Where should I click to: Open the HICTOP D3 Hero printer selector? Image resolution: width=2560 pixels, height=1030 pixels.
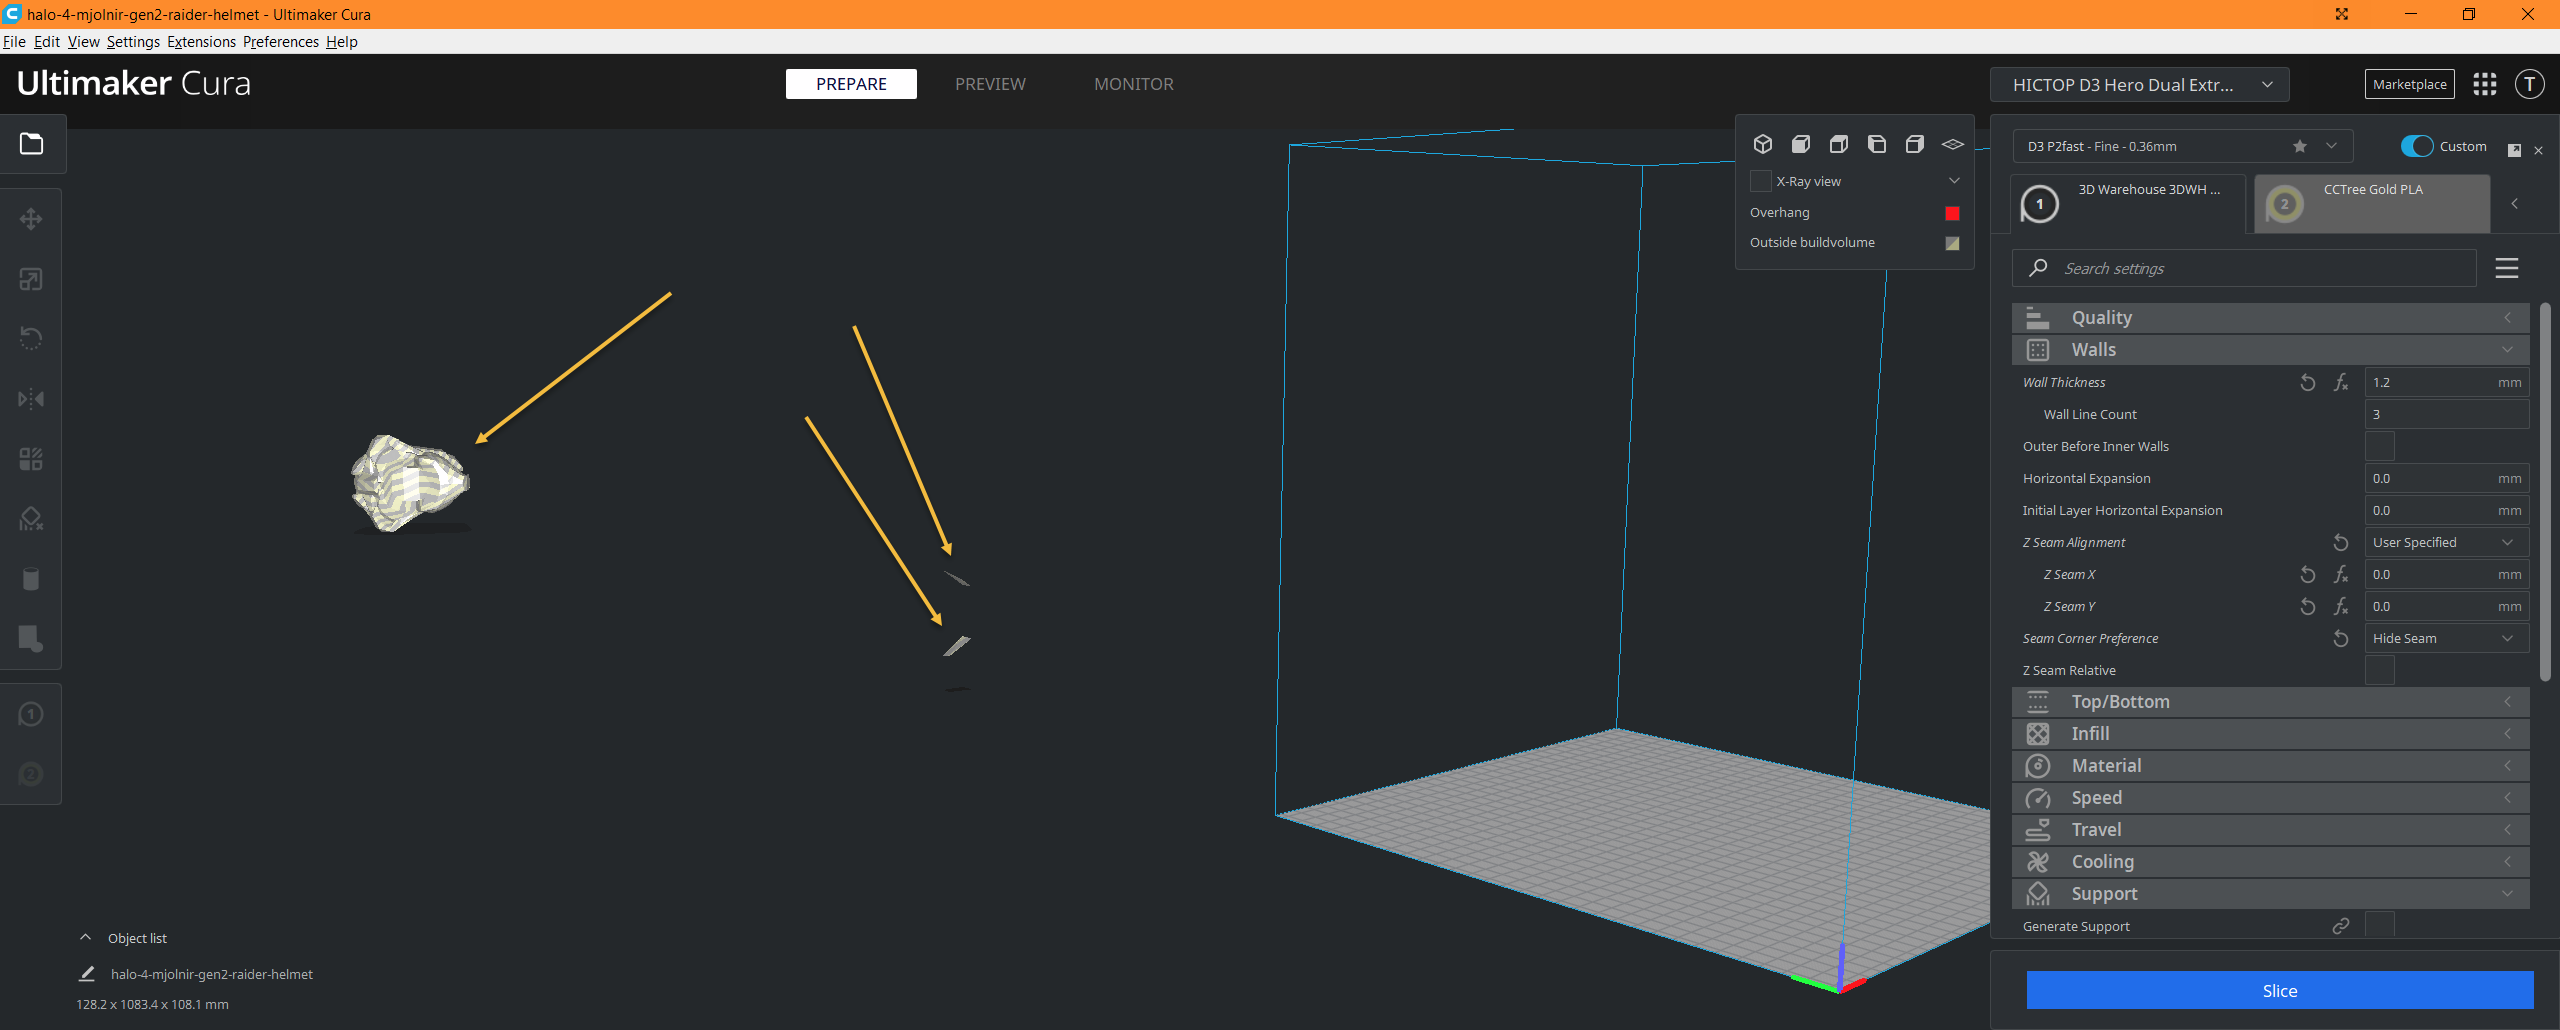coord(2139,85)
